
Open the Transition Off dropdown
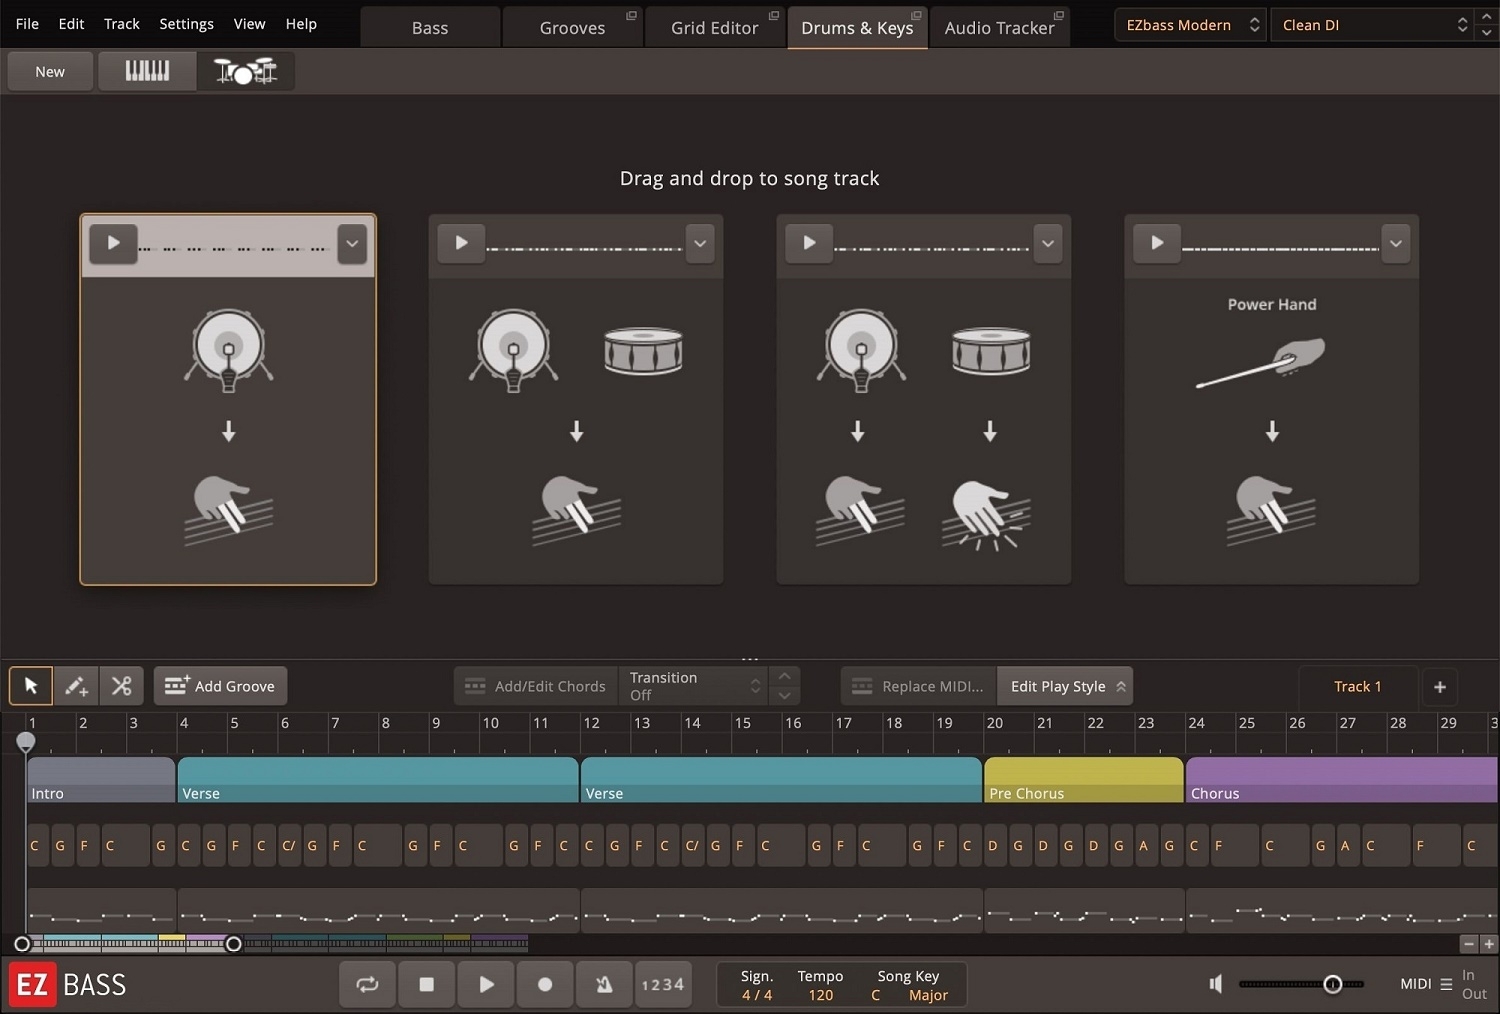[x=694, y=686]
